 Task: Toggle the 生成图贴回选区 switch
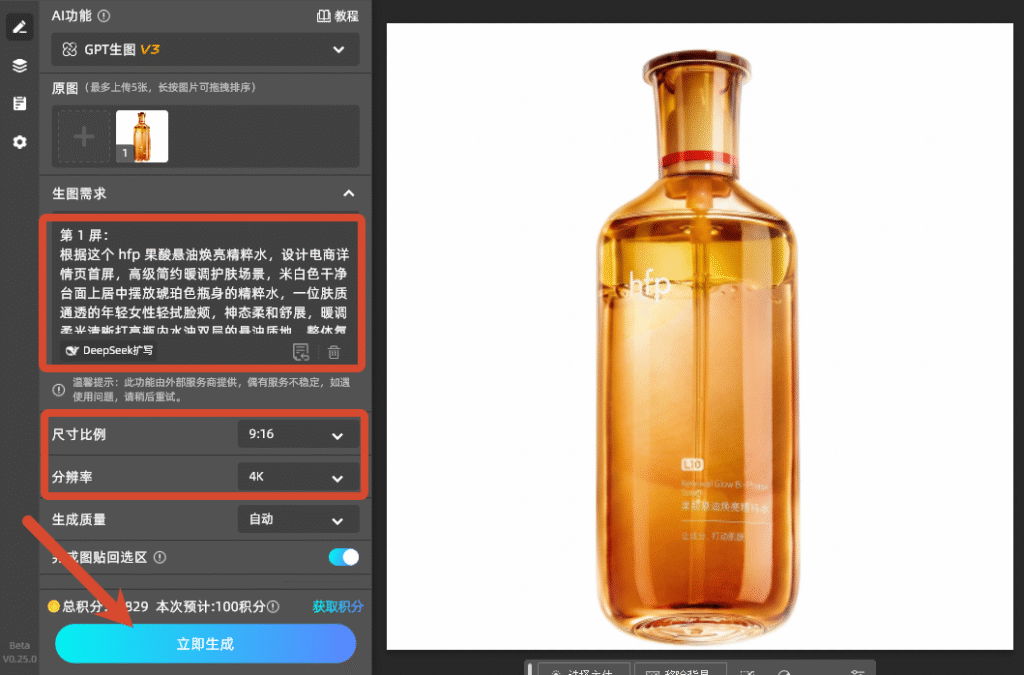click(344, 557)
